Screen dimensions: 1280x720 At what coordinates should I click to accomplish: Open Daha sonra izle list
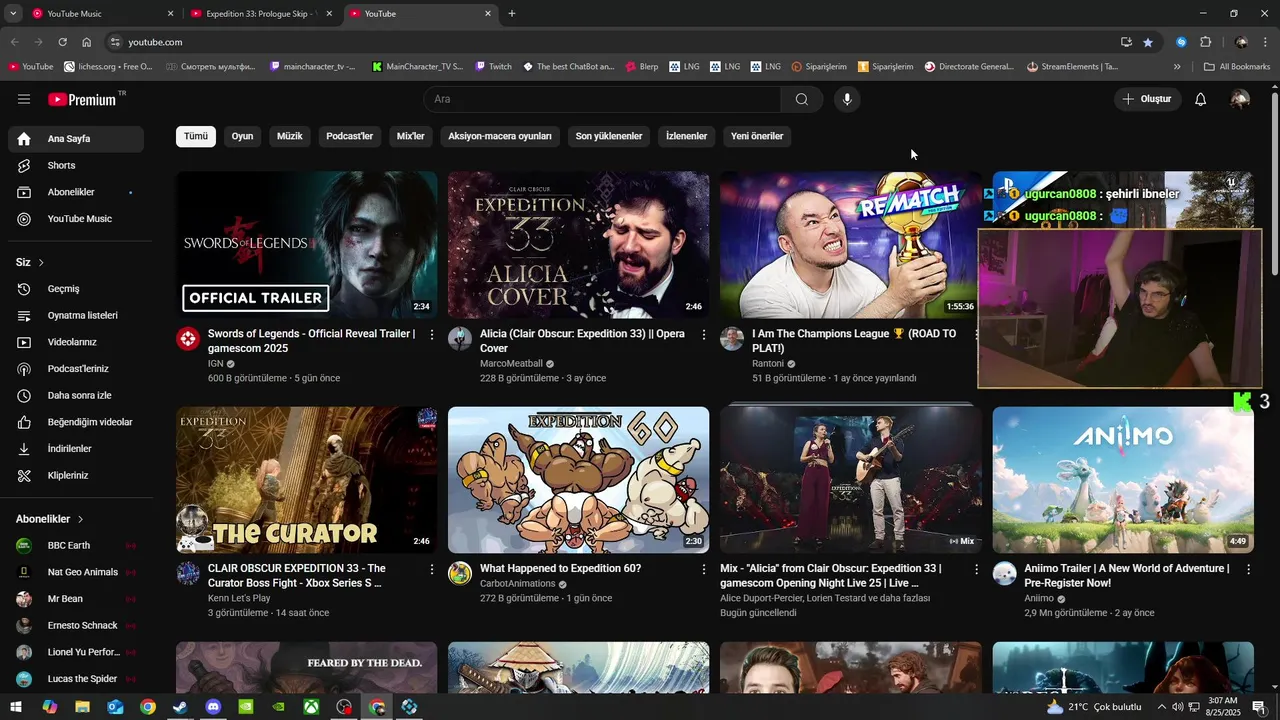click(76, 395)
